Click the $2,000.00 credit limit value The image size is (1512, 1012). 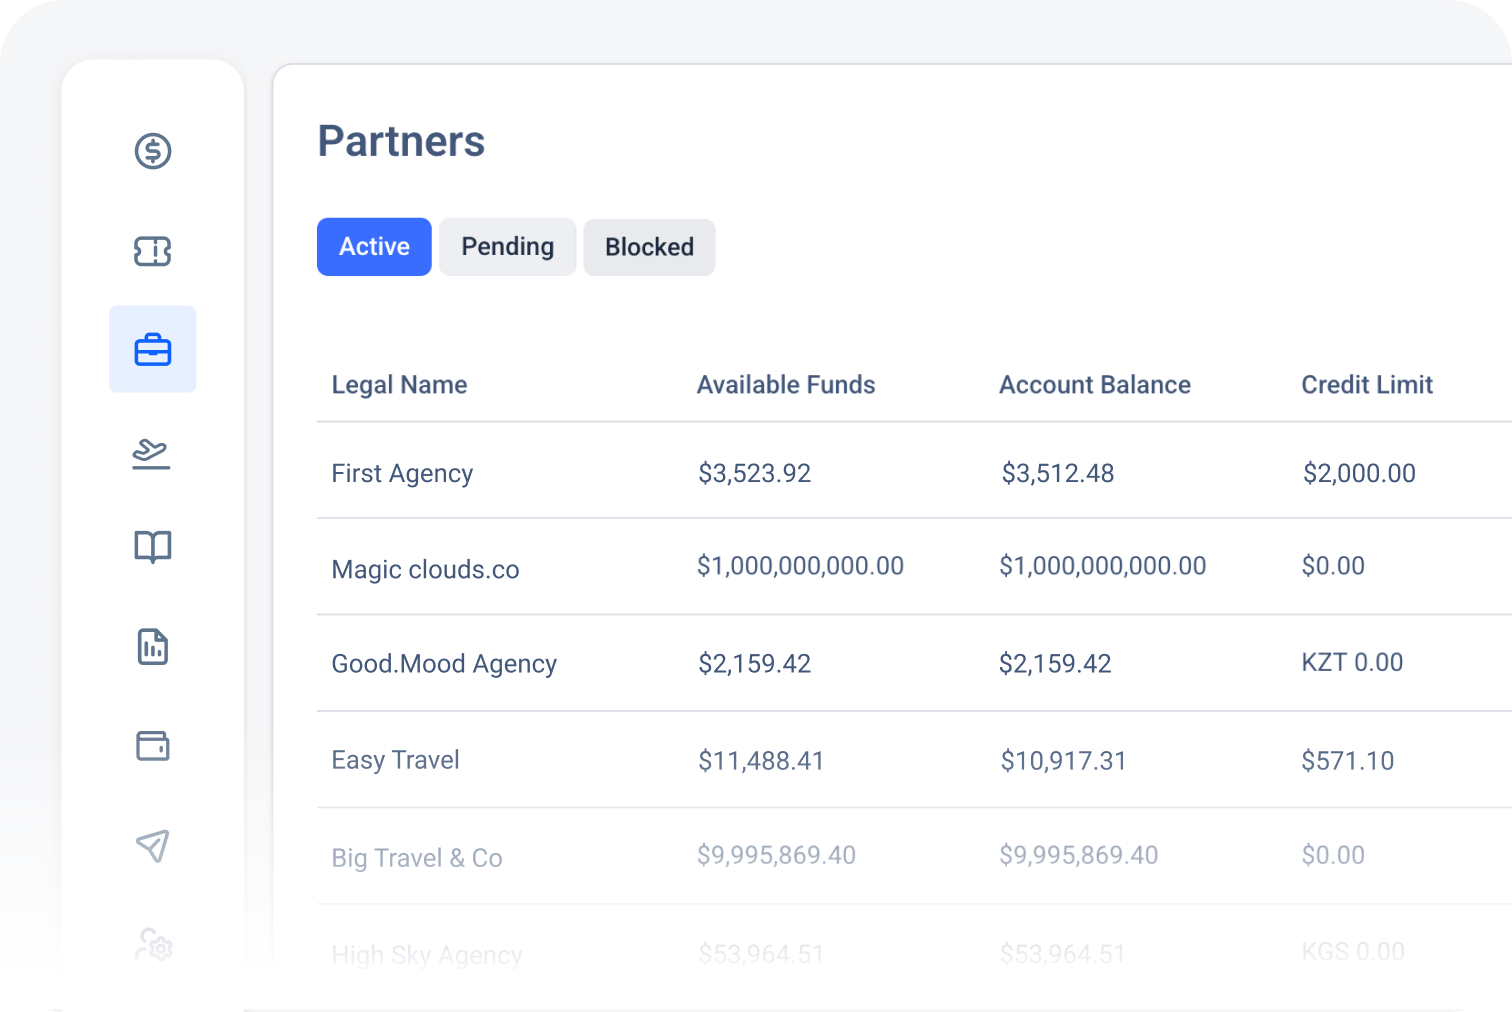coord(1359,473)
